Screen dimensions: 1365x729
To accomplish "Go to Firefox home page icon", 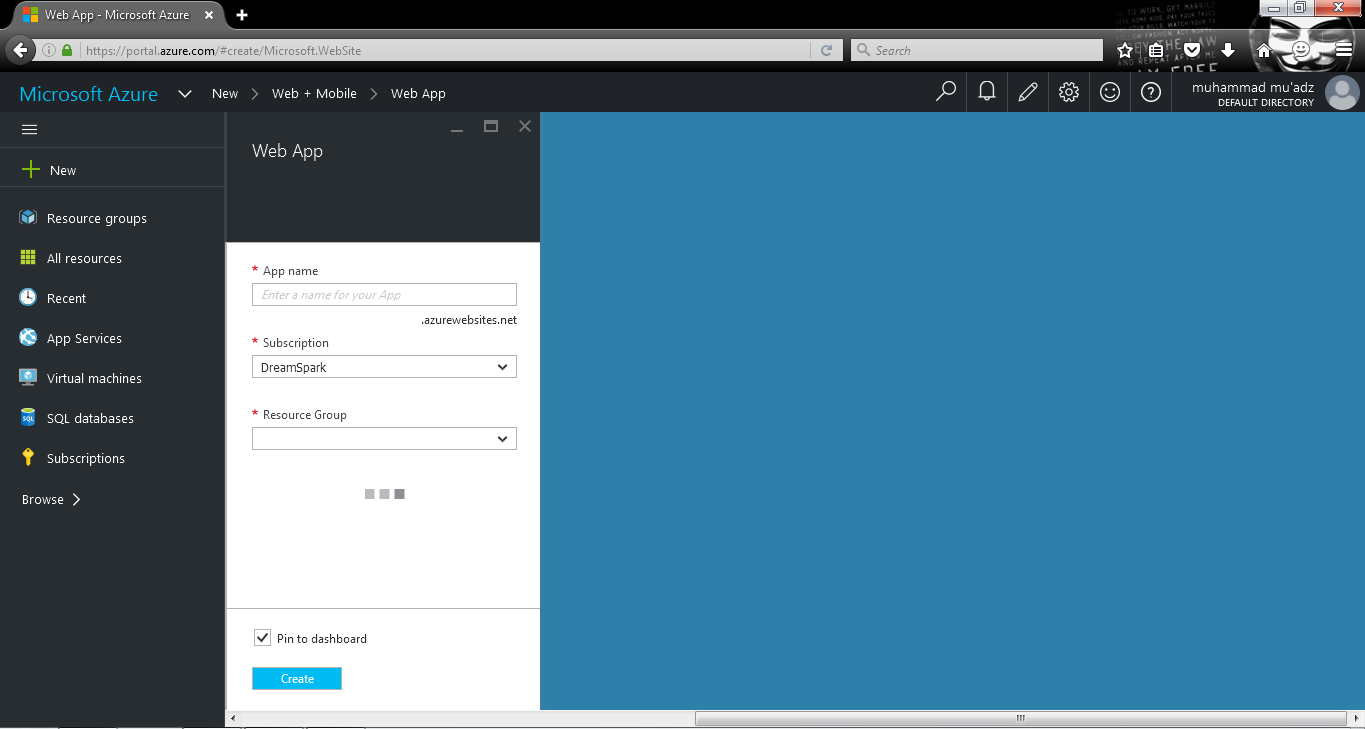I will coord(1264,50).
